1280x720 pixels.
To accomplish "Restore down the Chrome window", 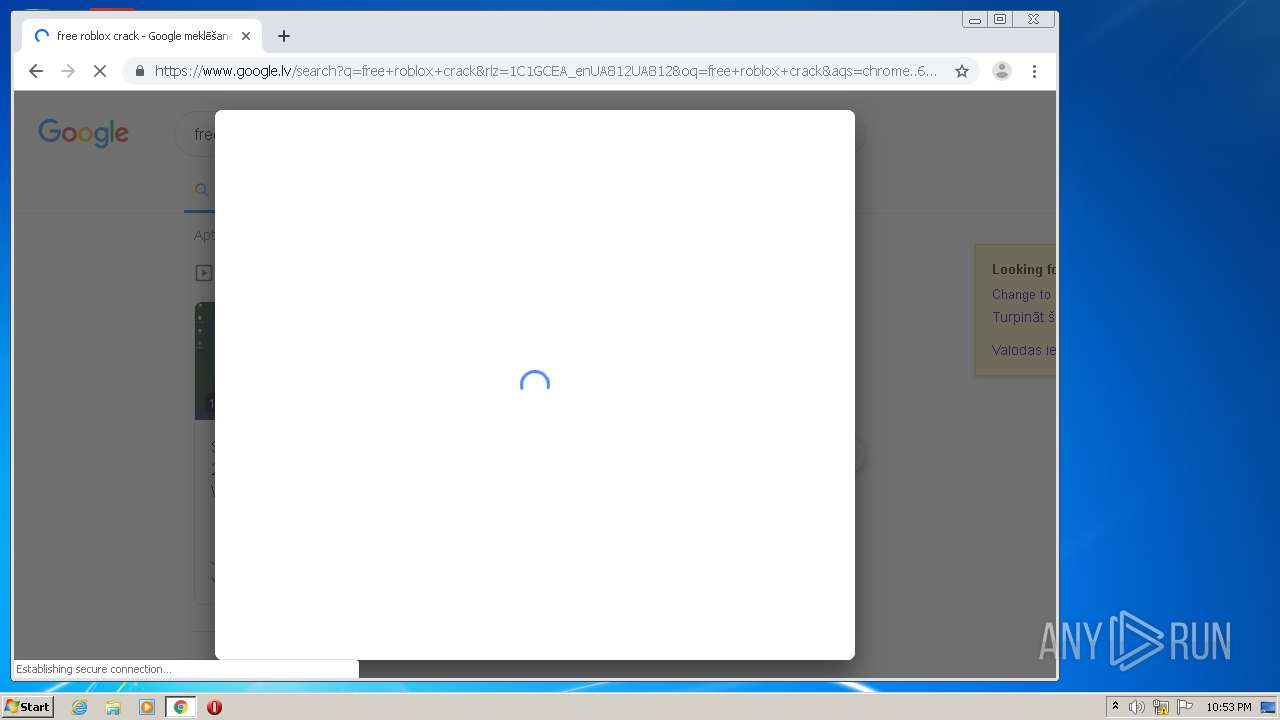I will [x=1000, y=19].
